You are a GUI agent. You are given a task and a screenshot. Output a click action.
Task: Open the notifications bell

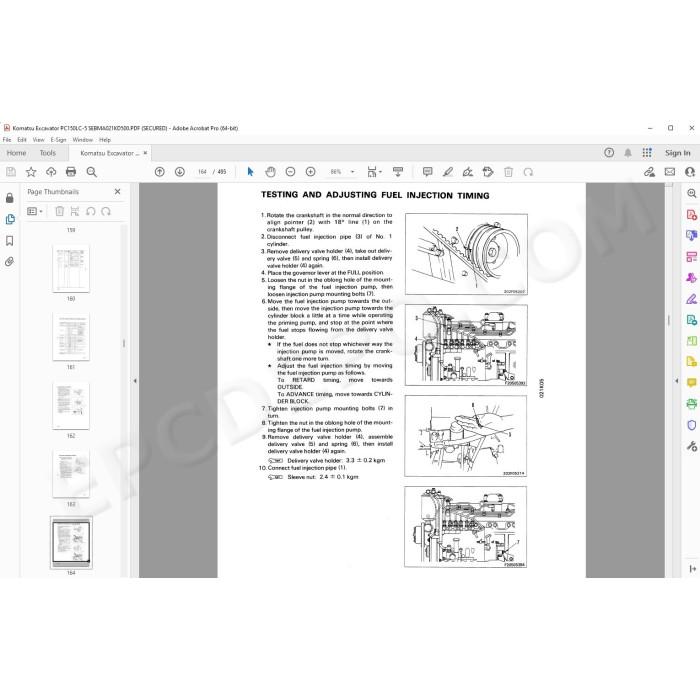point(628,153)
